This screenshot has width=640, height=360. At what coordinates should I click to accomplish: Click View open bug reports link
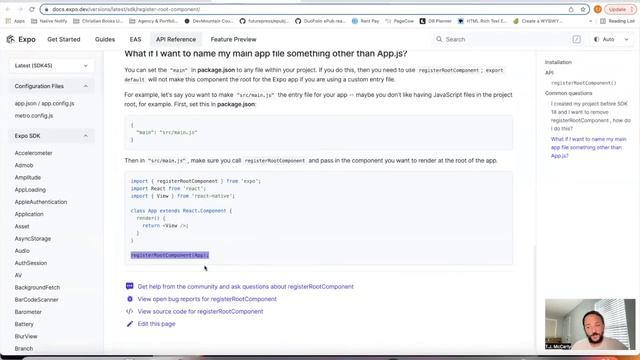[207, 299]
